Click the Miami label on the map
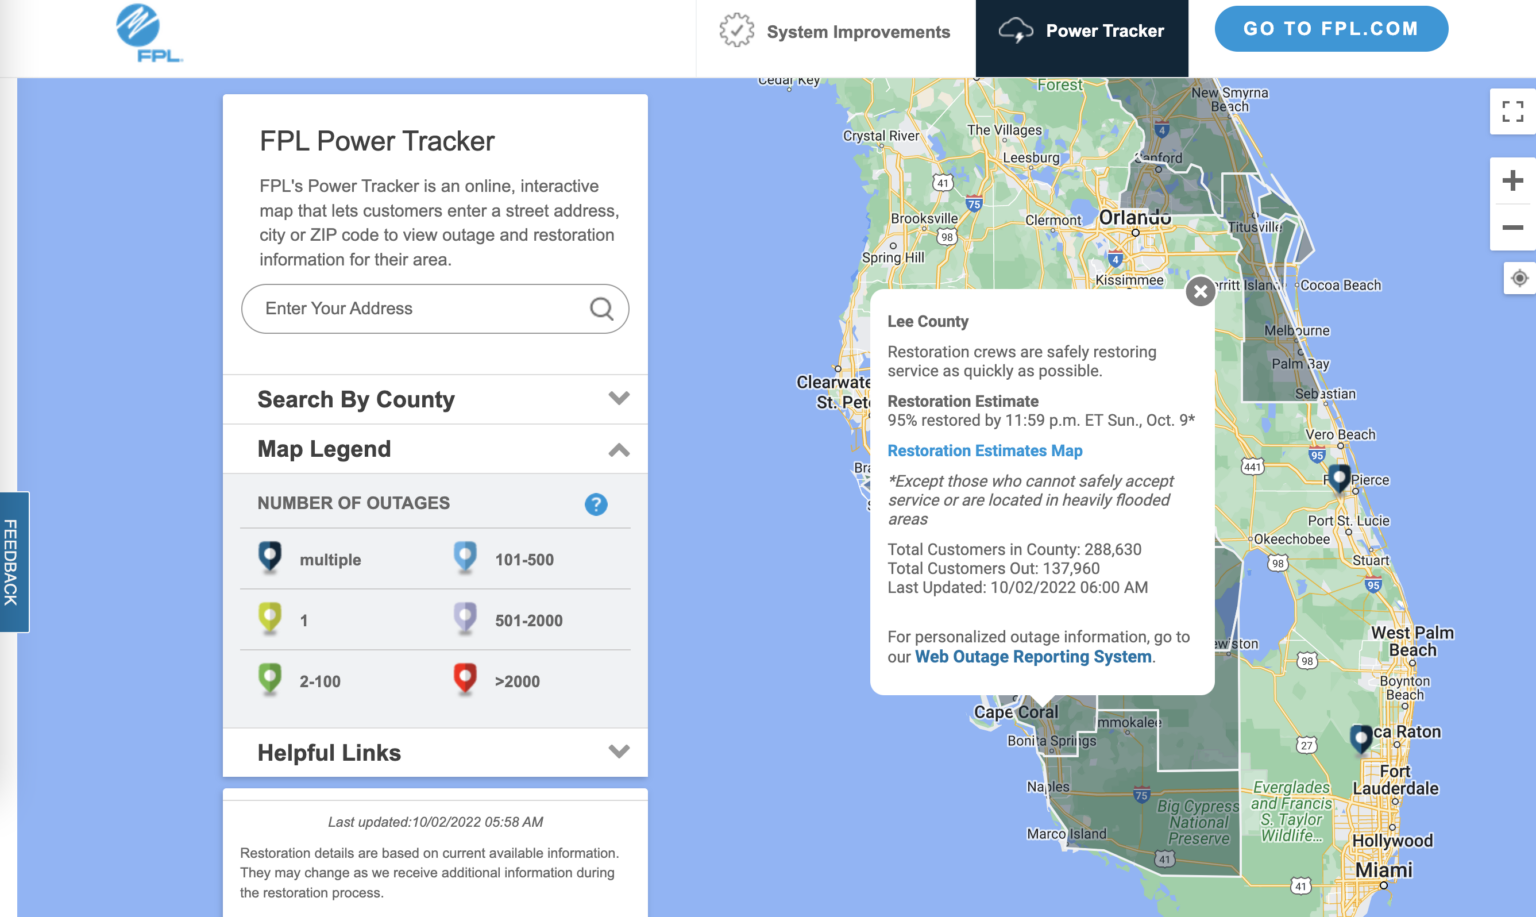The image size is (1536, 917). (x=1384, y=870)
